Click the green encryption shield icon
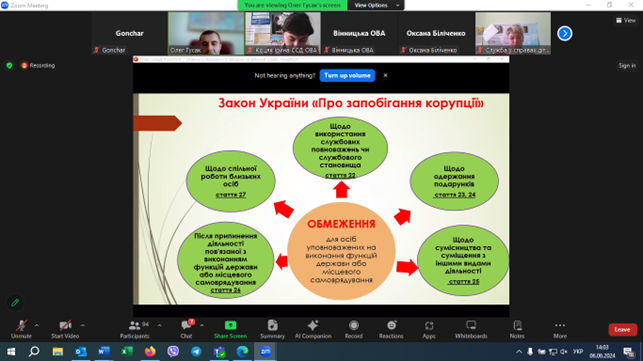 [x=9, y=65]
